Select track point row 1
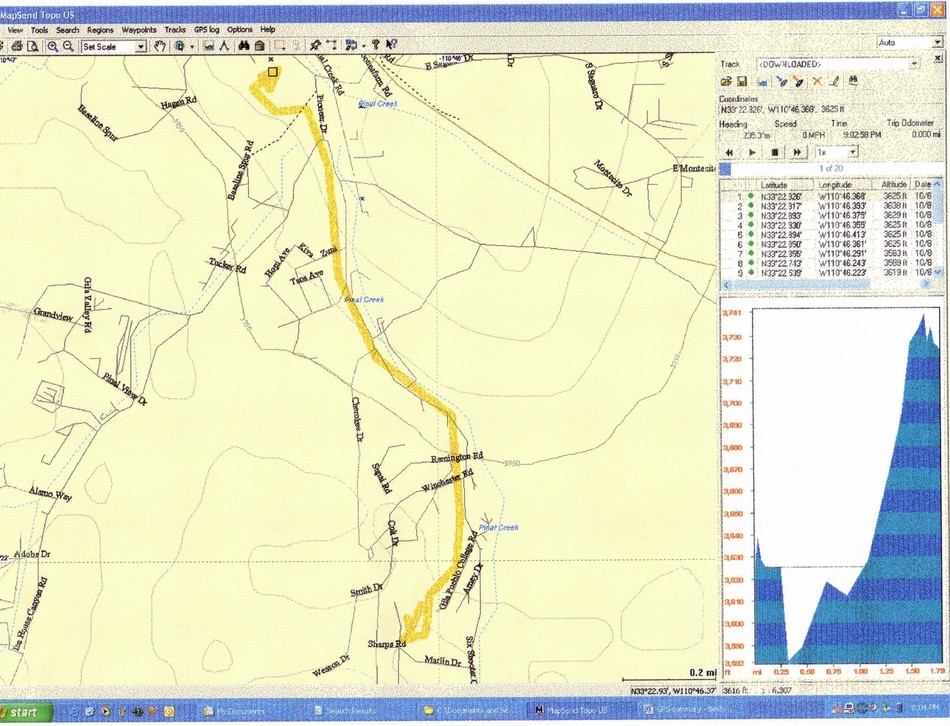950x726 pixels. pos(827,196)
